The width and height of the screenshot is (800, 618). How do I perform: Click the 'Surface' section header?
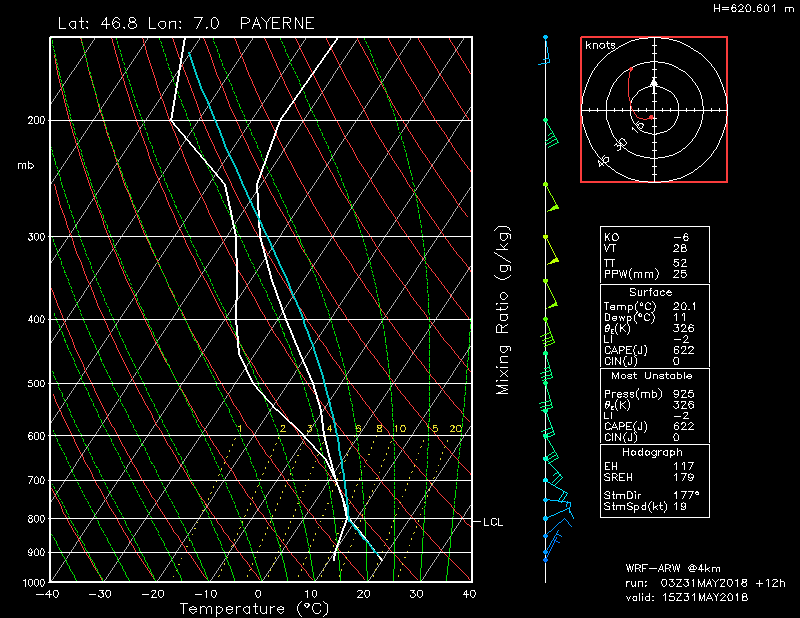point(650,292)
